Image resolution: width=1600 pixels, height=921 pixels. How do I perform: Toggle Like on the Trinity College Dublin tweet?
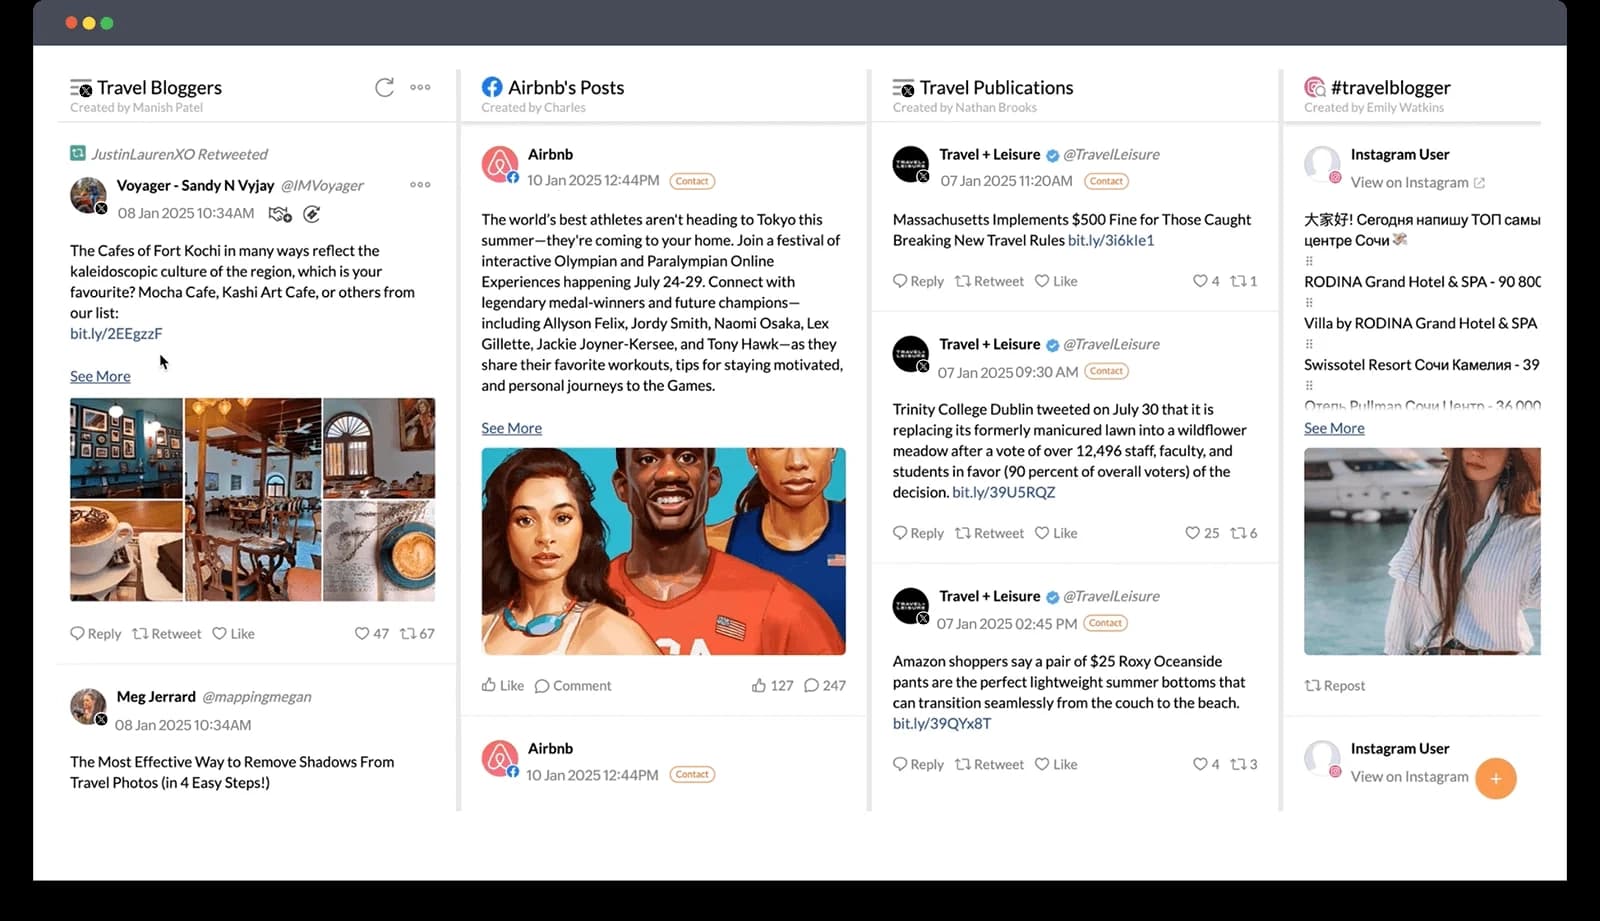[x=1055, y=533]
